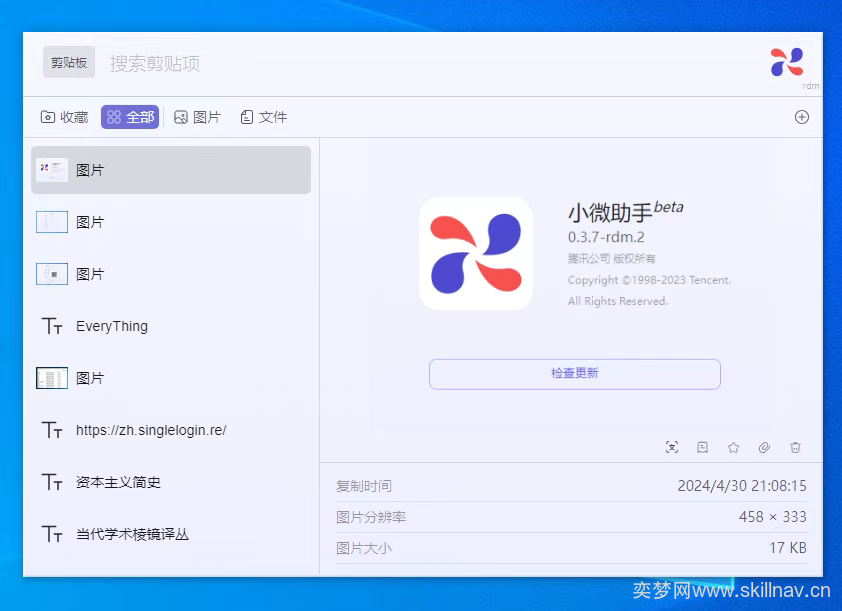The width and height of the screenshot is (842, 611).
Task: Focus the 搜索剪贴项 search field
Action: 155,63
